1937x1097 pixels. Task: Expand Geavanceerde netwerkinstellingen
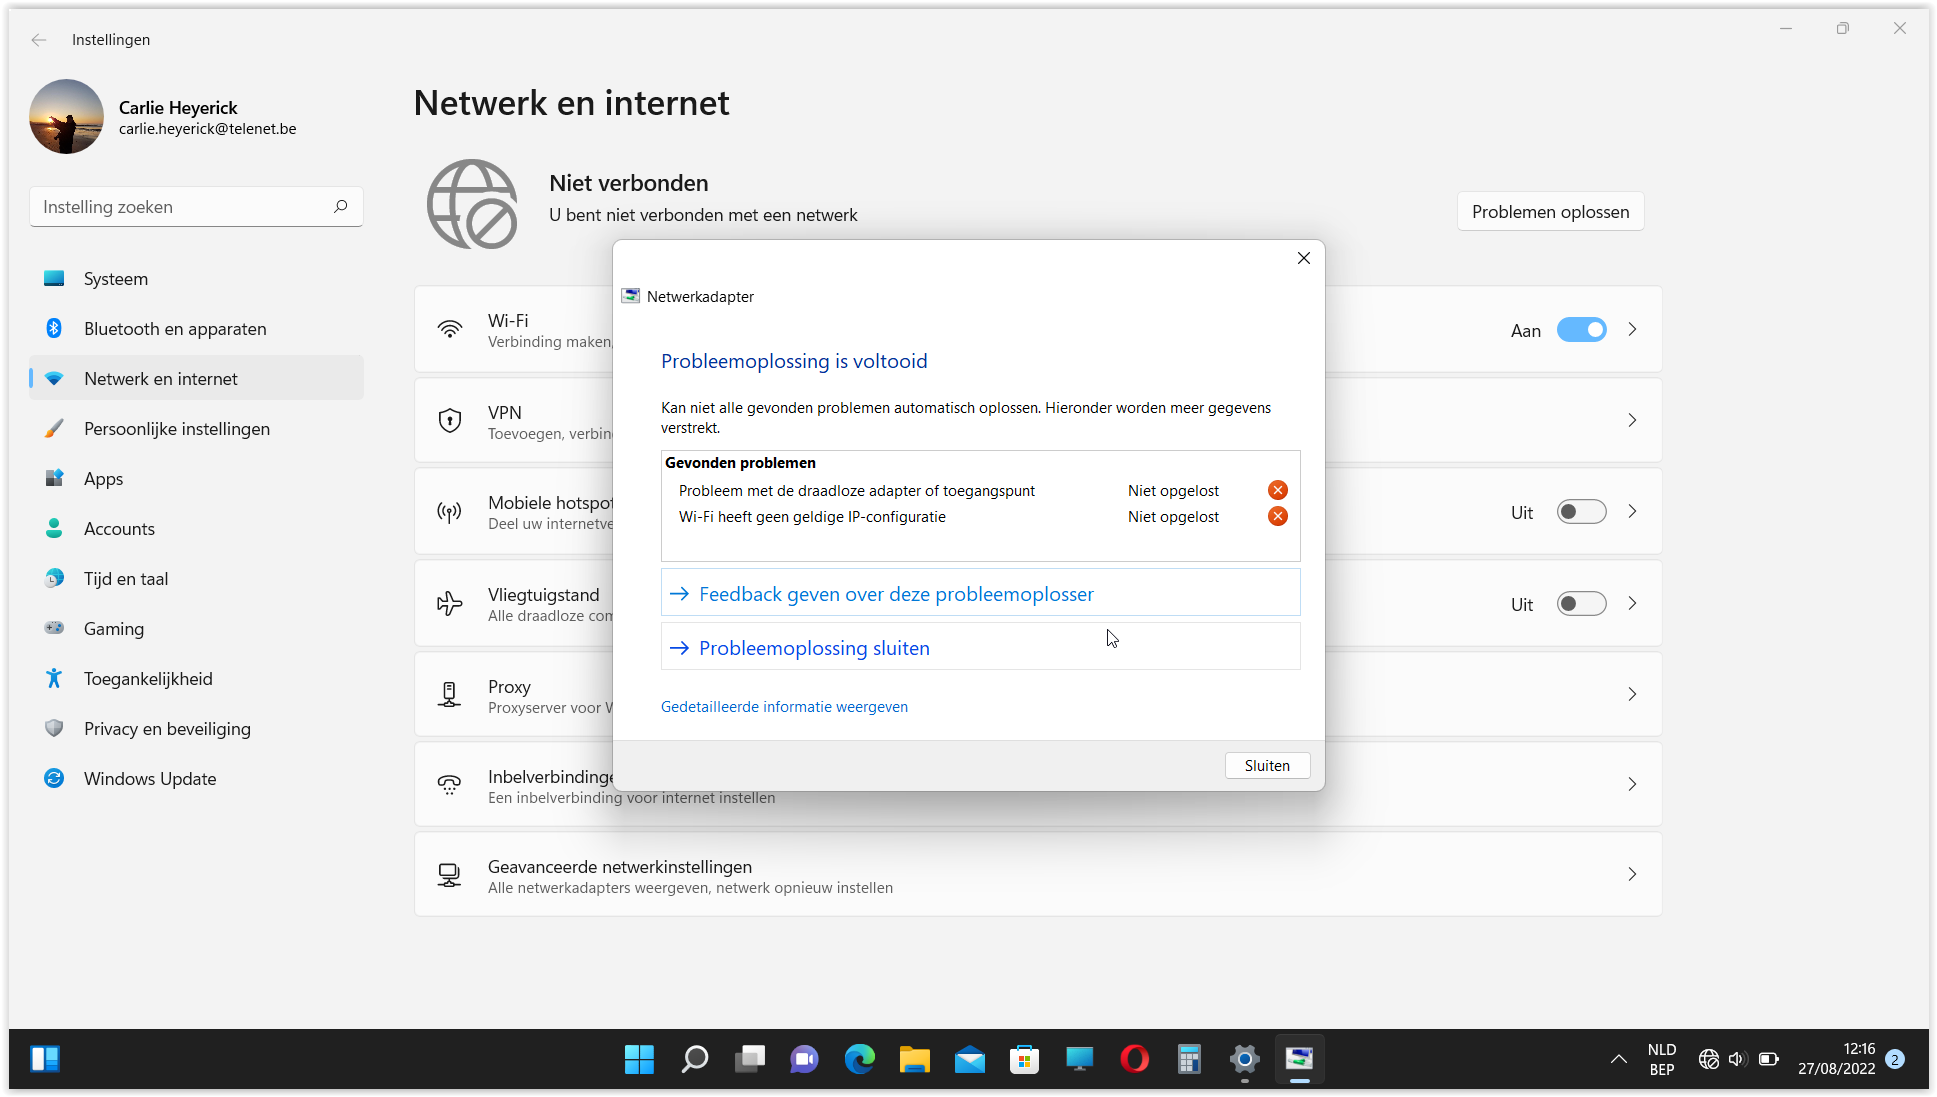pyautogui.click(x=1632, y=873)
